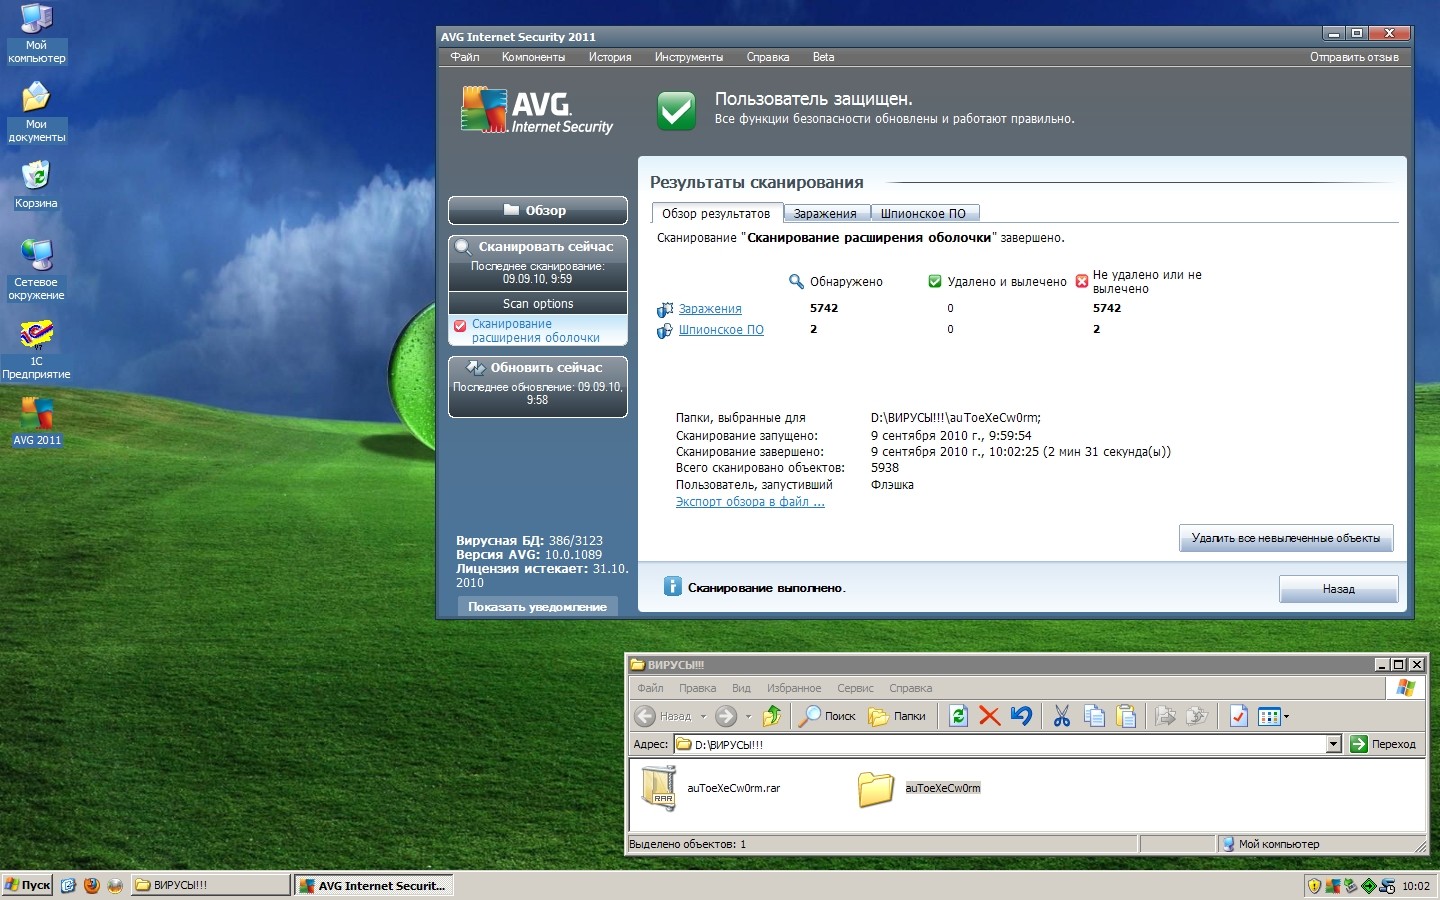This screenshot has width=1440, height=900.
Task: Open the AVG 2011 desktop icon
Action: pos(37,420)
